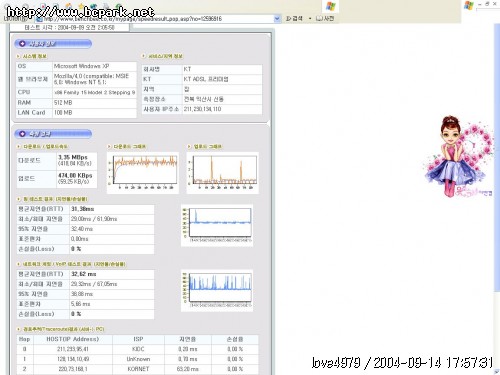The height and width of the screenshot is (375, 500).
Task: Click the '220.73.168.1' traceroute address
Action: [x=73, y=369]
